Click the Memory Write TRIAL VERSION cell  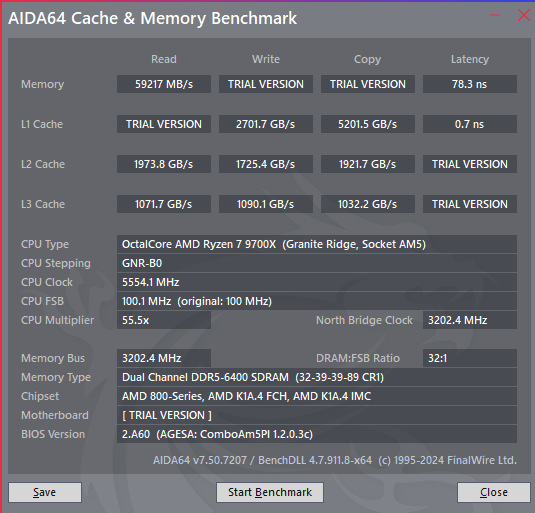266,84
